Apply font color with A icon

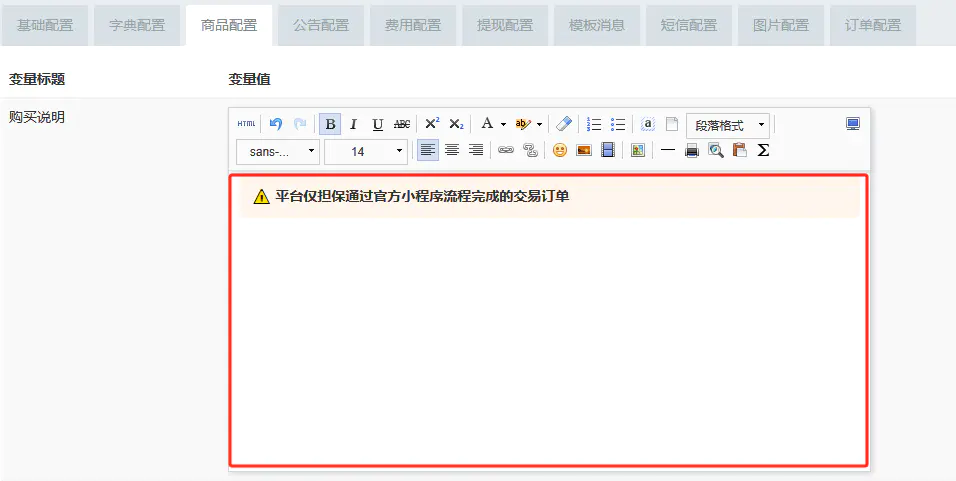tap(487, 124)
